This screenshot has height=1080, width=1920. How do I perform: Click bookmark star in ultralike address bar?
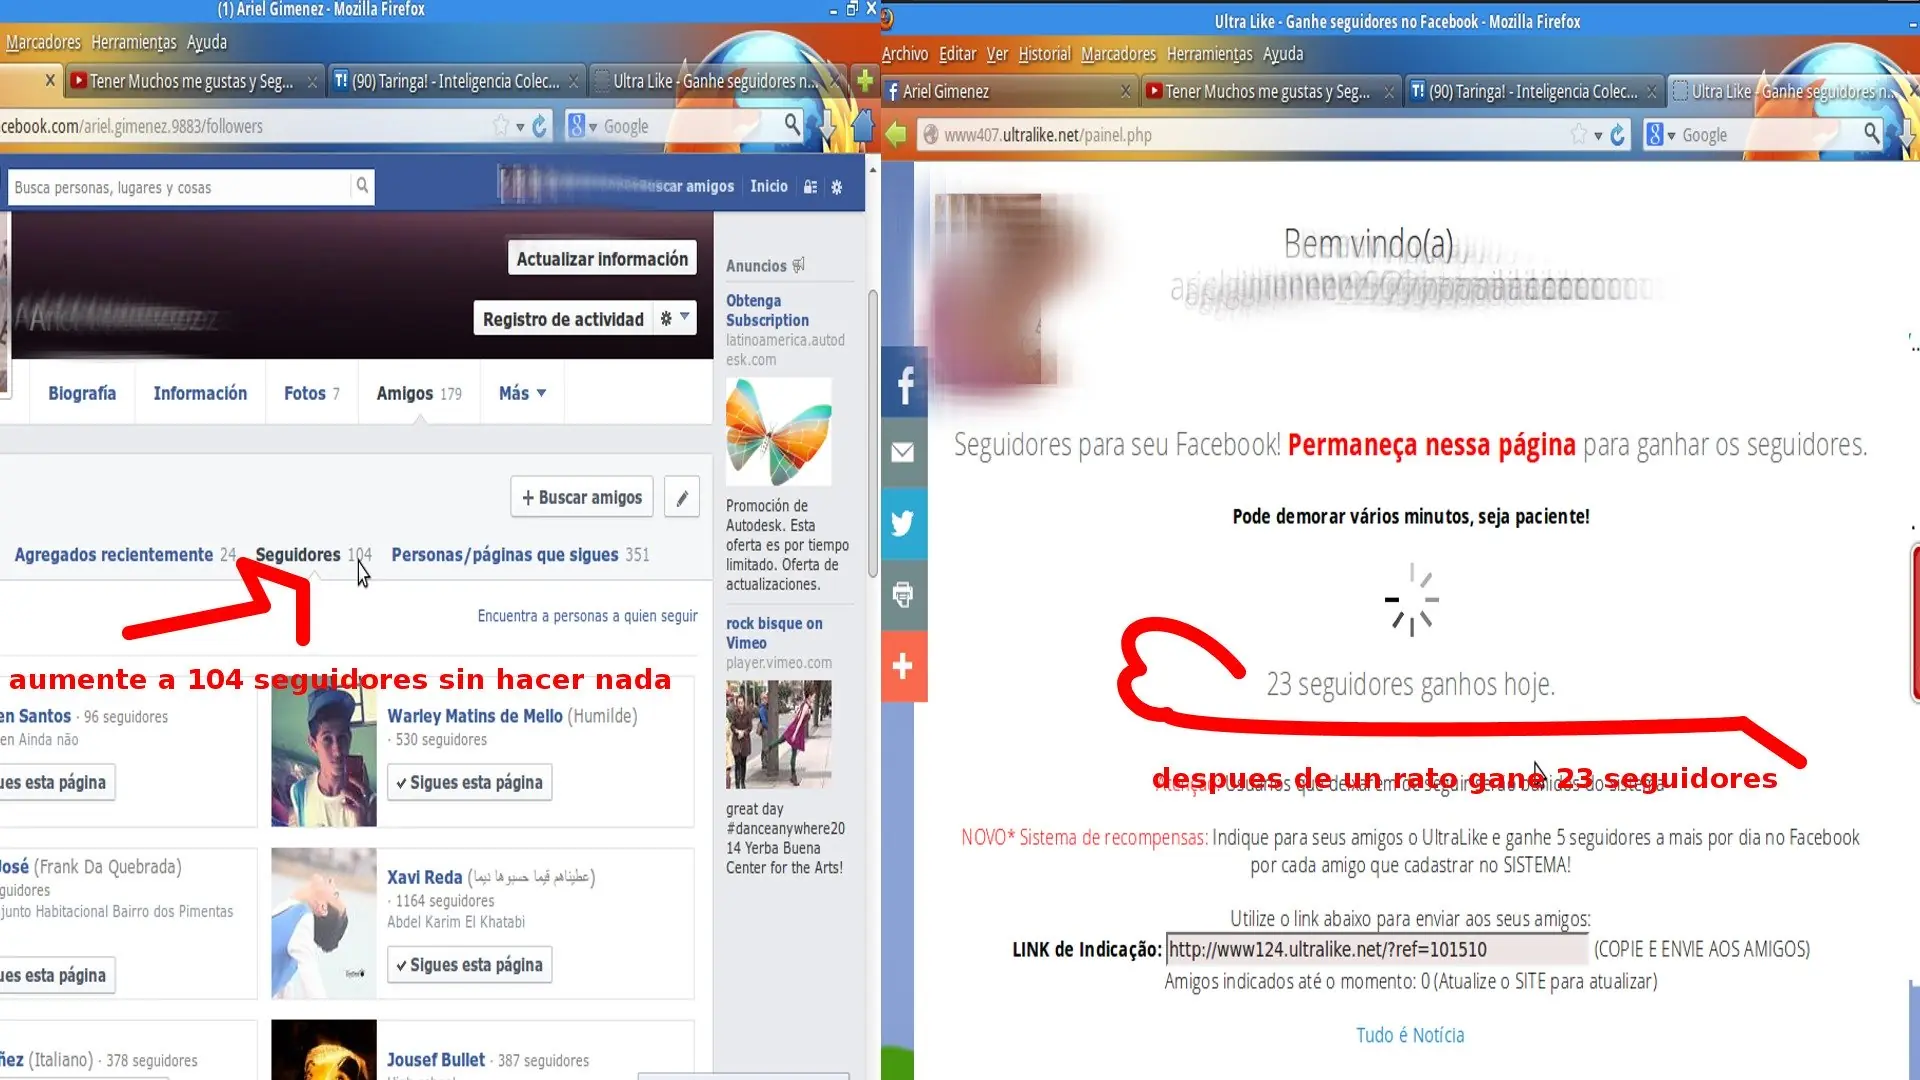click(1578, 134)
